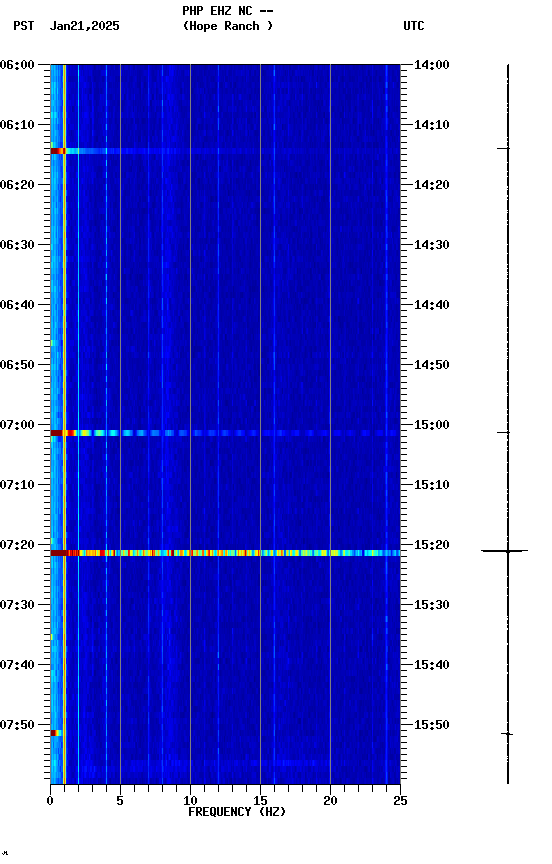This screenshot has height=864, width=552.
Task: Click the 07:50 PST time label
Action: point(17,725)
